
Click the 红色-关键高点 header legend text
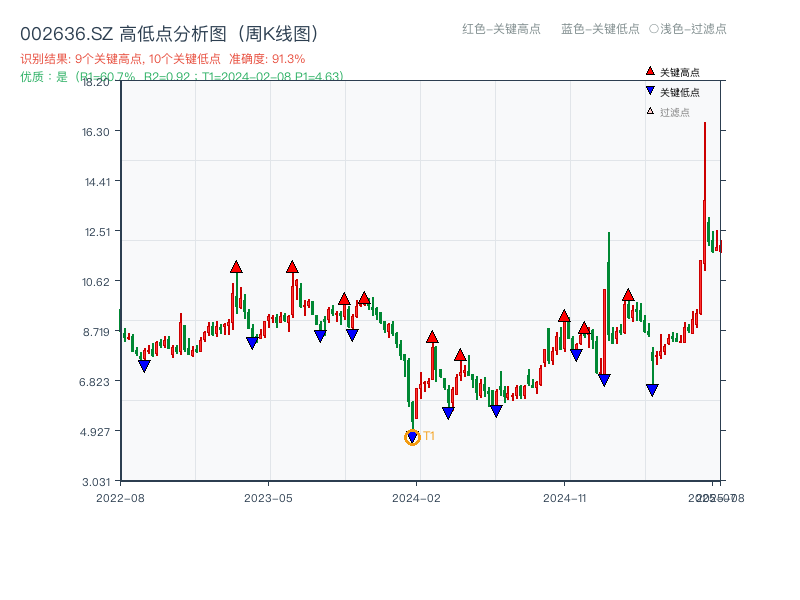(x=501, y=29)
